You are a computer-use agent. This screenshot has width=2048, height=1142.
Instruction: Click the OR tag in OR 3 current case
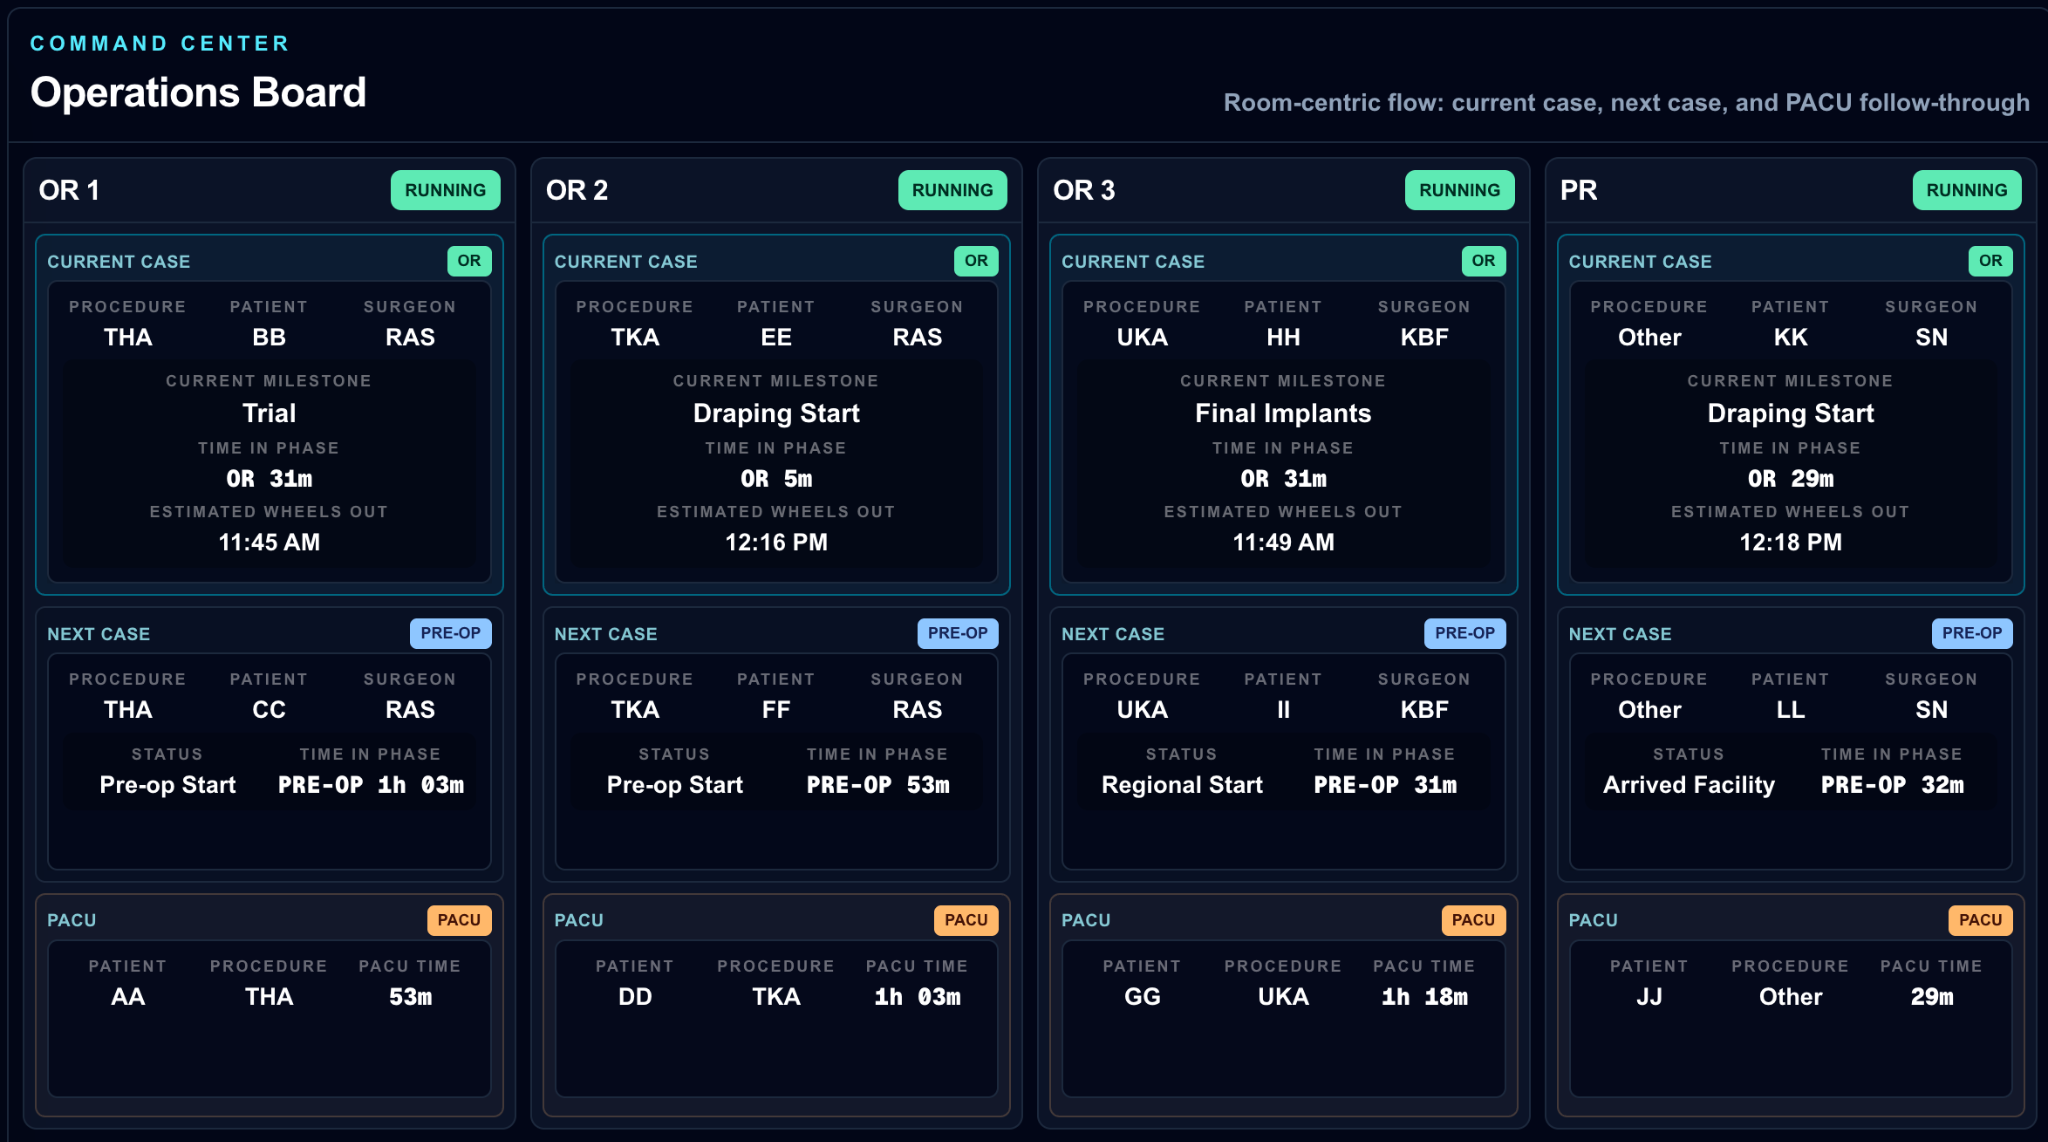coord(1483,261)
